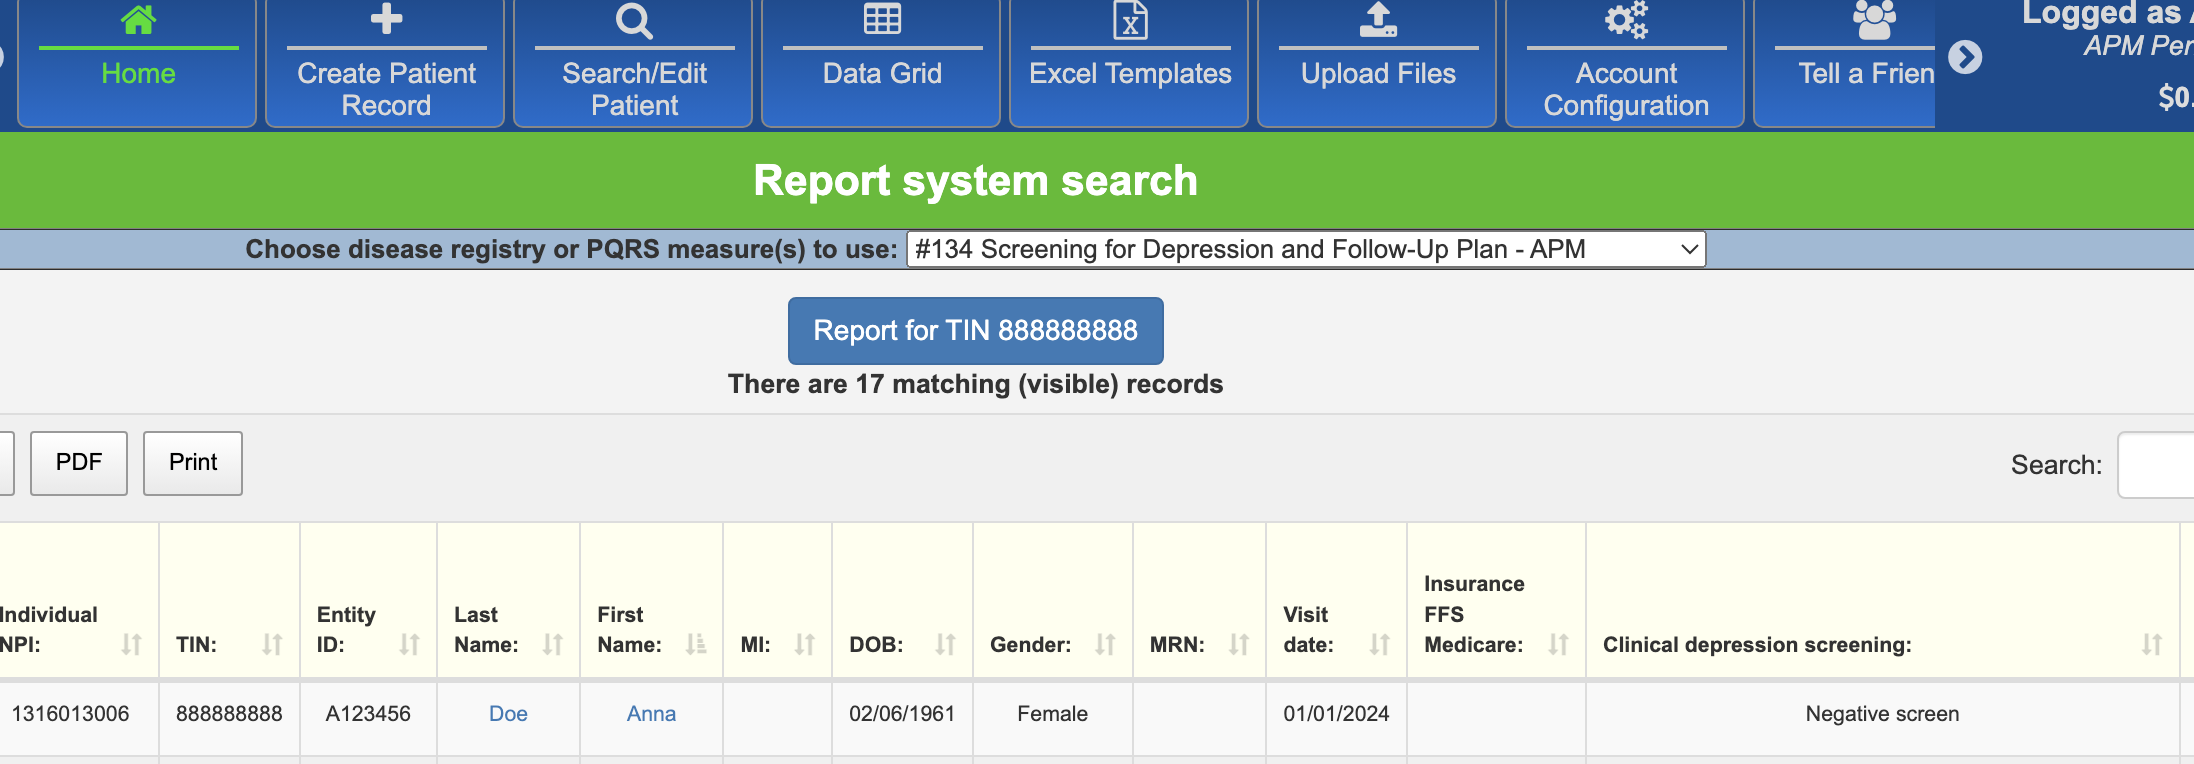Open the disease registry measure dropdown
The height and width of the screenshot is (764, 2194).
[1305, 249]
